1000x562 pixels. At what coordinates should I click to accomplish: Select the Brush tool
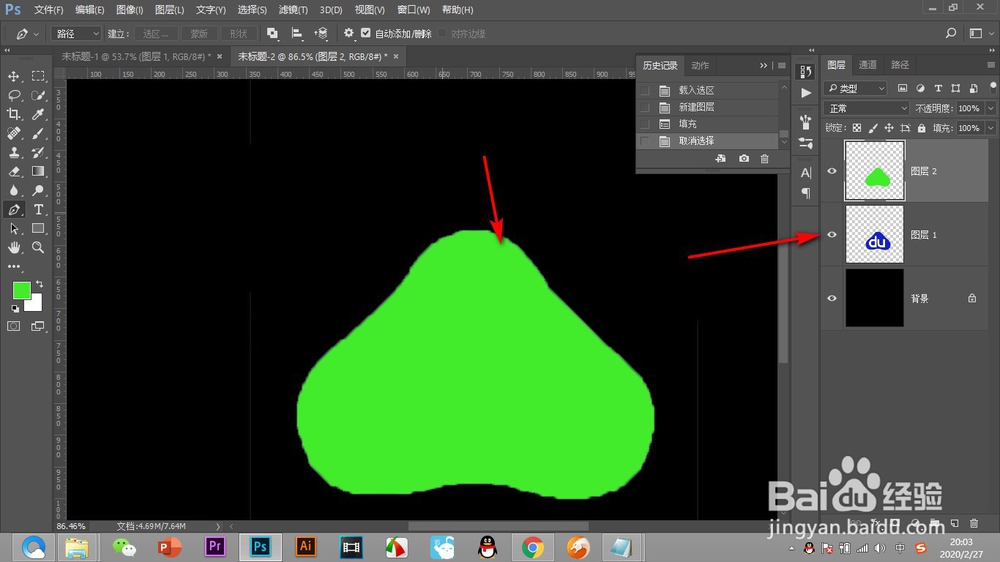[38, 133]
